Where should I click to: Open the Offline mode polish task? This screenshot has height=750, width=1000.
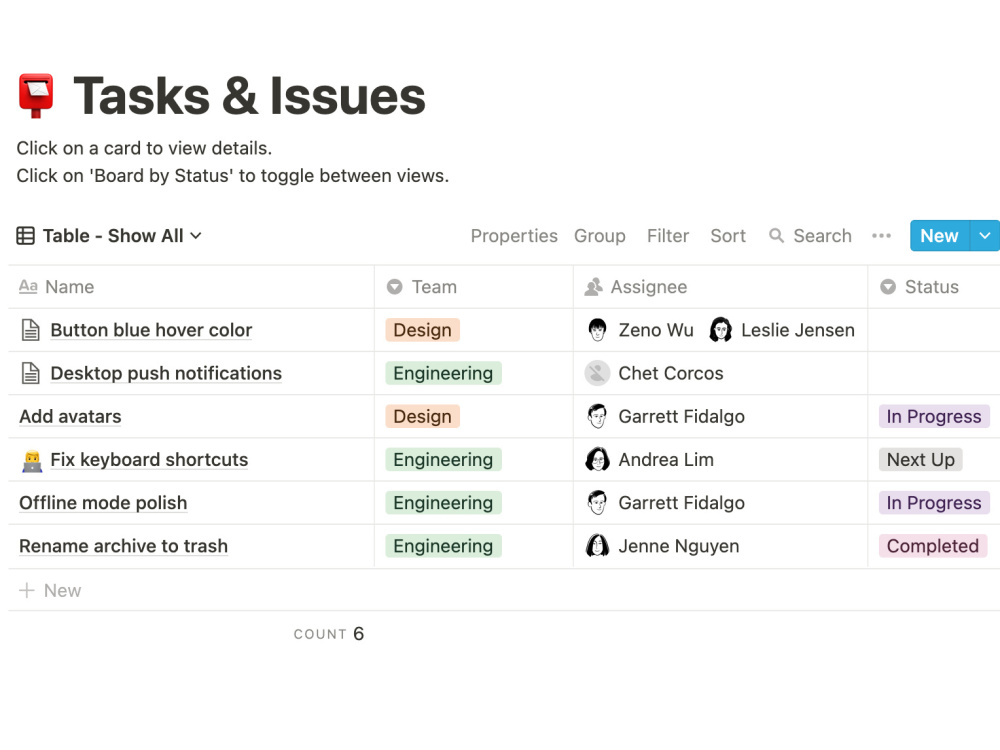click(103, 503)
